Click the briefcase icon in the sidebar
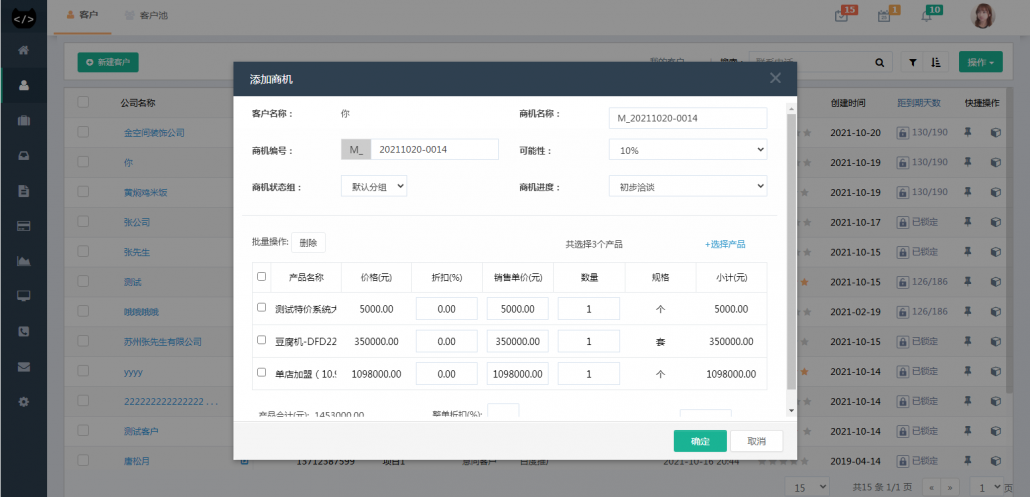Screen dimensions: 1030x497 23,121
